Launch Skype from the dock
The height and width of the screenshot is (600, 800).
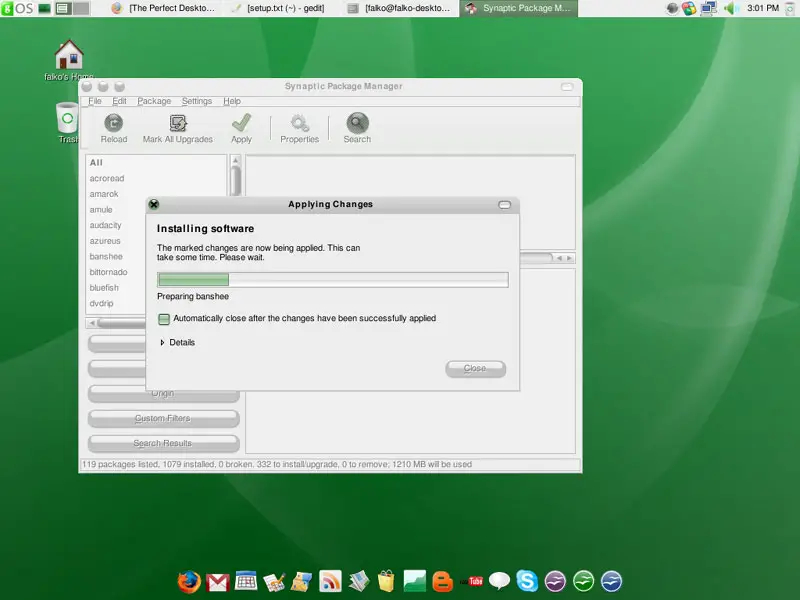coord(527,581)
